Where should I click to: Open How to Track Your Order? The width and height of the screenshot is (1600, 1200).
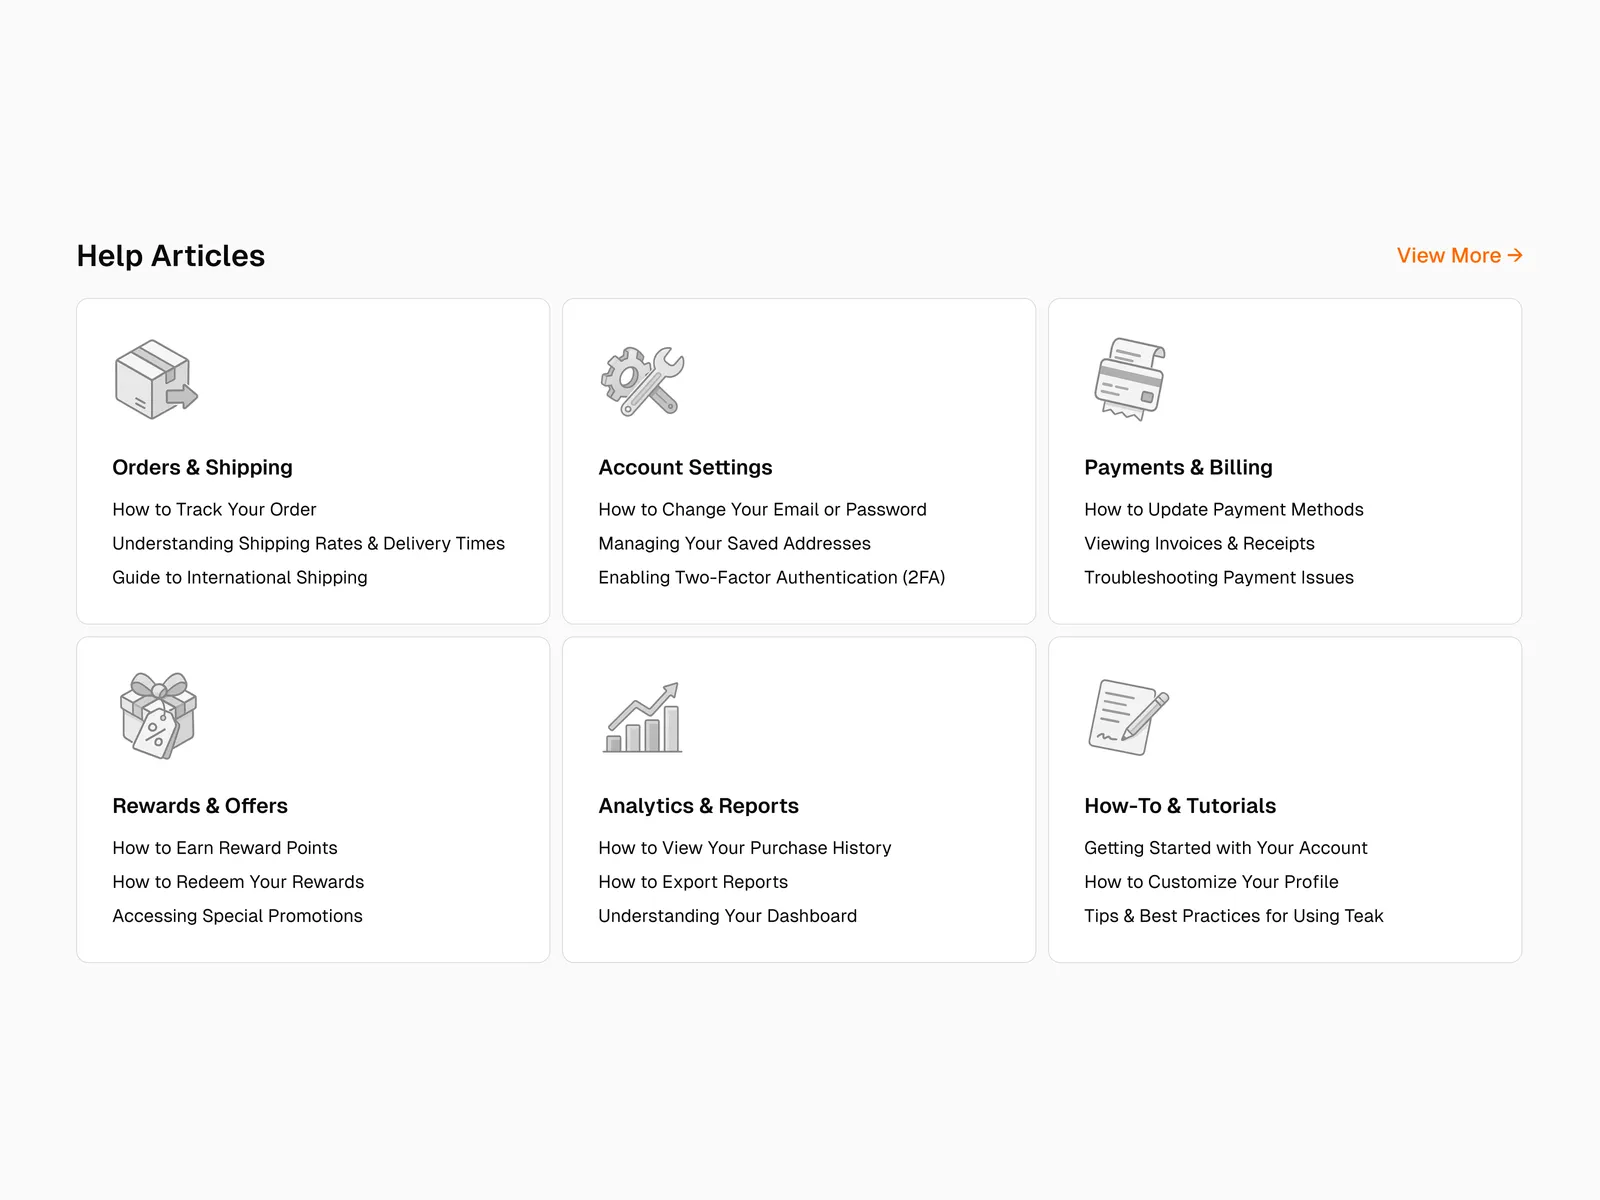214,510
